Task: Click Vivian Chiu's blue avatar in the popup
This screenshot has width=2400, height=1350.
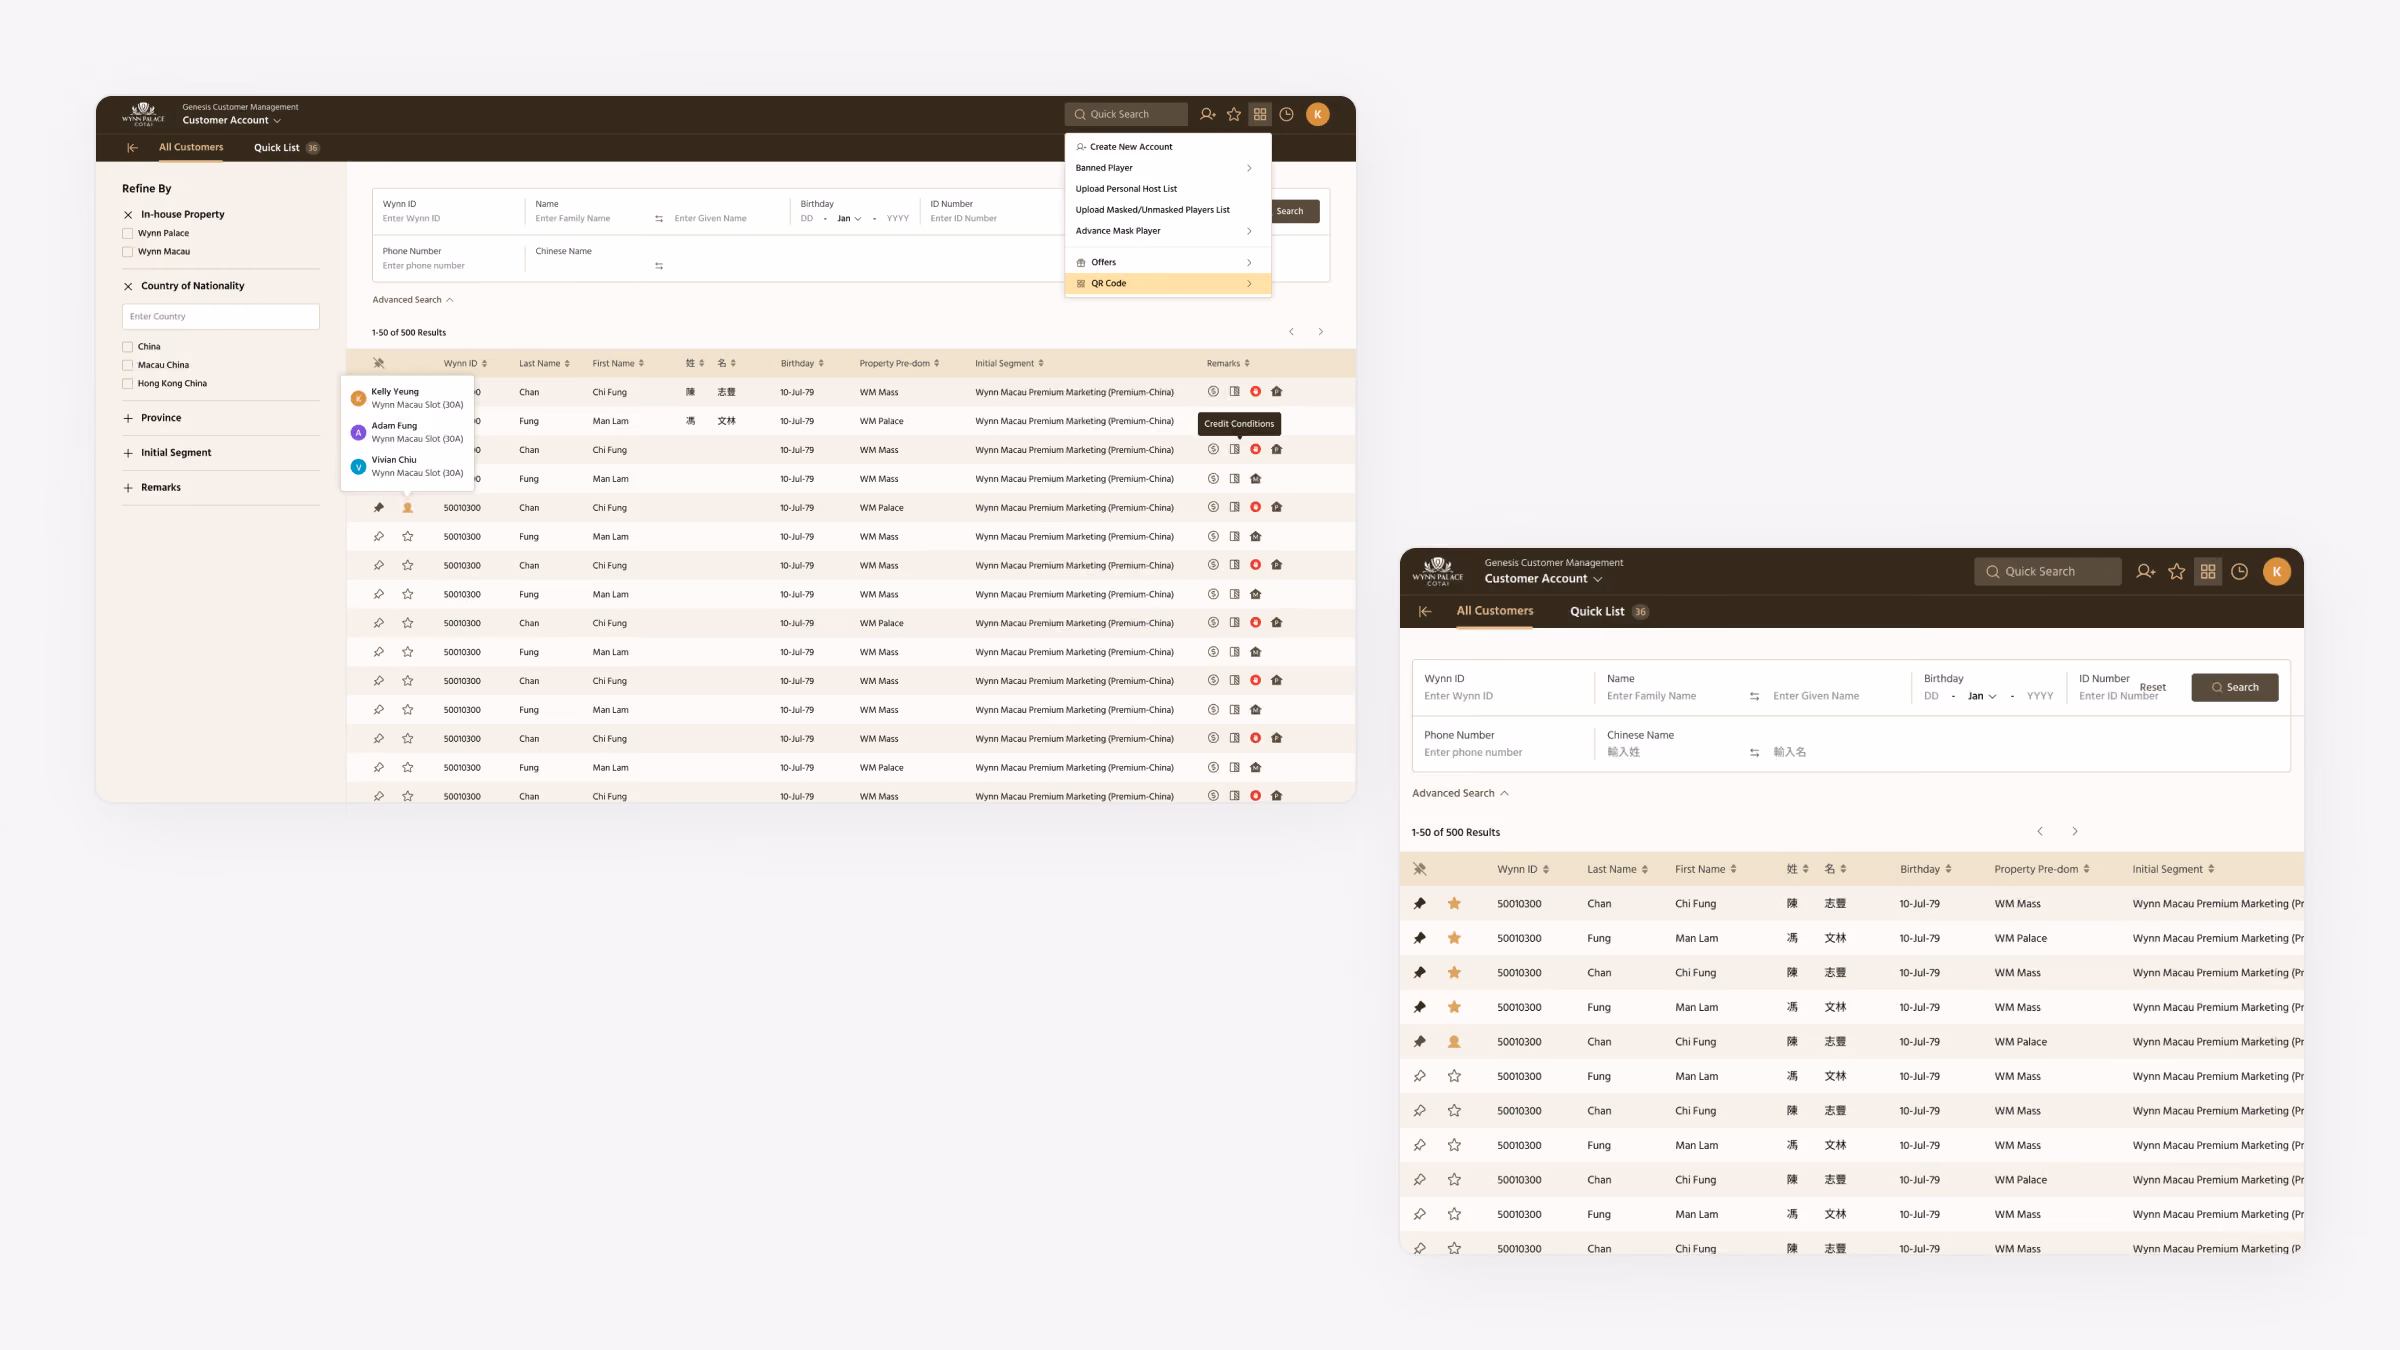Action: (x=358, y=466)
